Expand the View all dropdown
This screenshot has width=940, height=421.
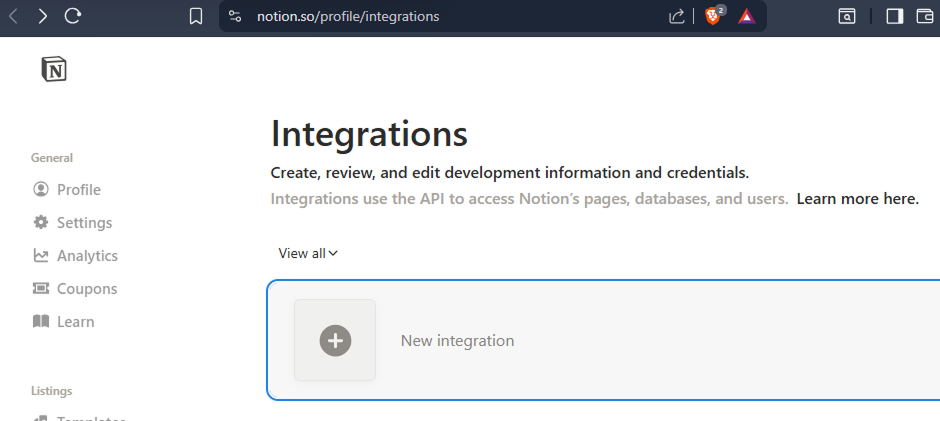pos(308,253)
